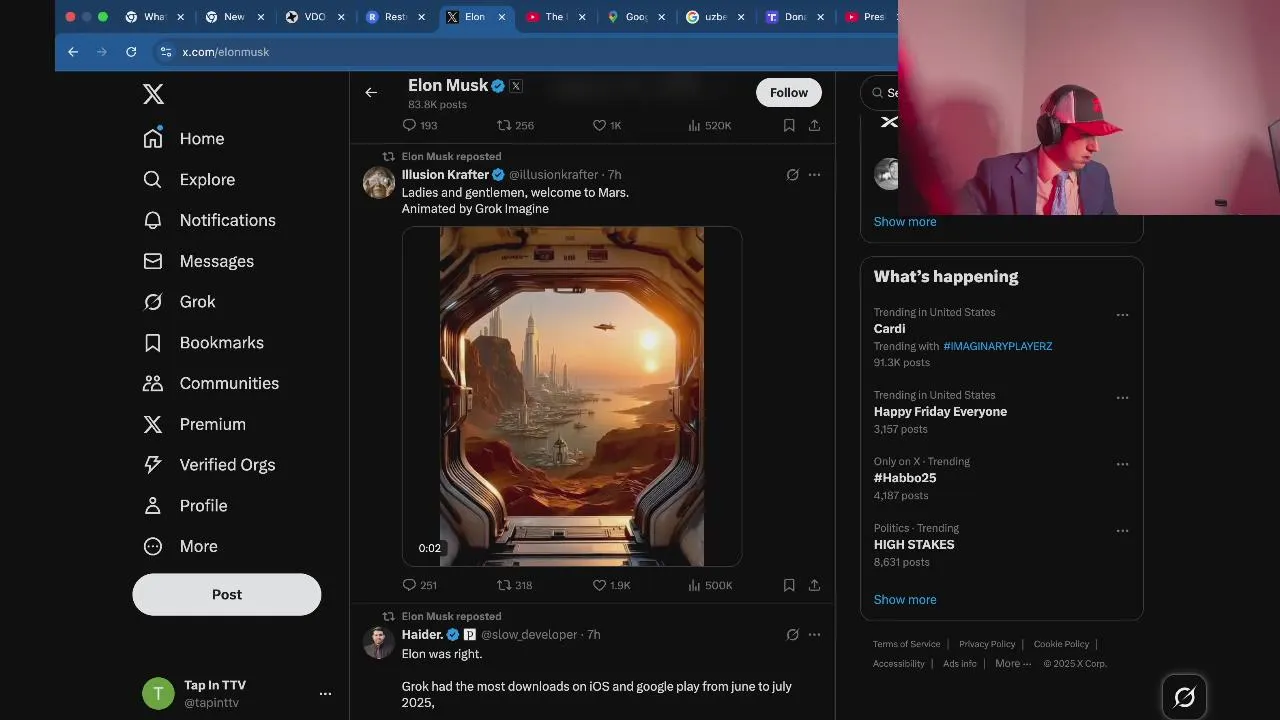Screen dimensions: 1280x720
Task: Follow Elon Musk
Action: click(789, 92)
